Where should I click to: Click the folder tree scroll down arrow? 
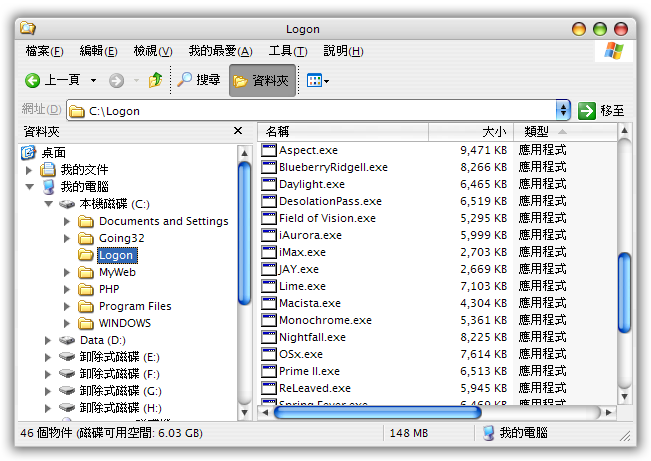245,413
